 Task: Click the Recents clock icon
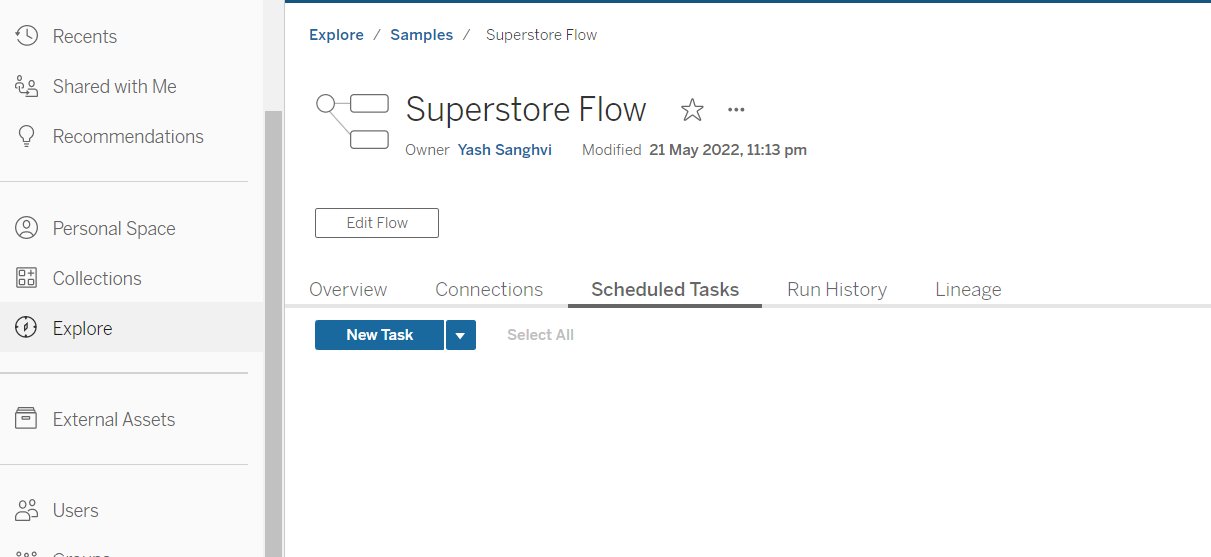[x=27, y=36]
